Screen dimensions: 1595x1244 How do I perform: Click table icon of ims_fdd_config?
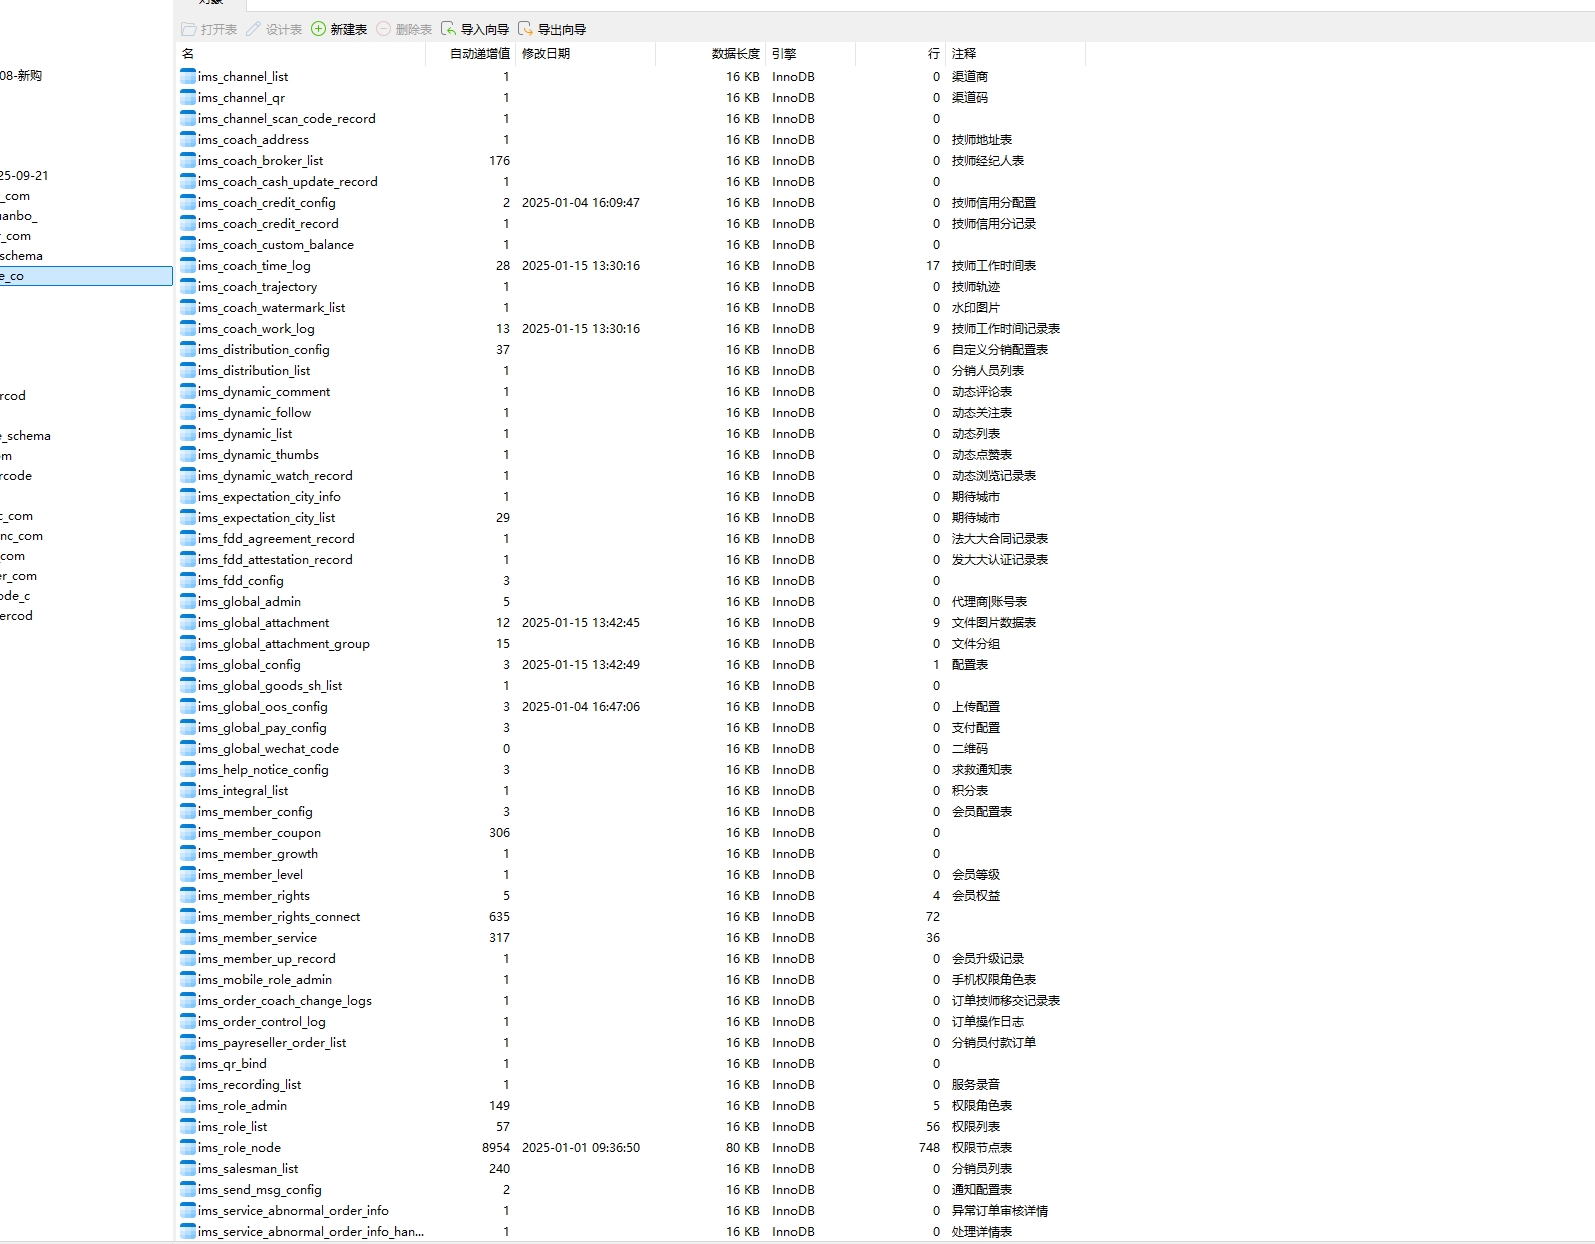(188, 580)
